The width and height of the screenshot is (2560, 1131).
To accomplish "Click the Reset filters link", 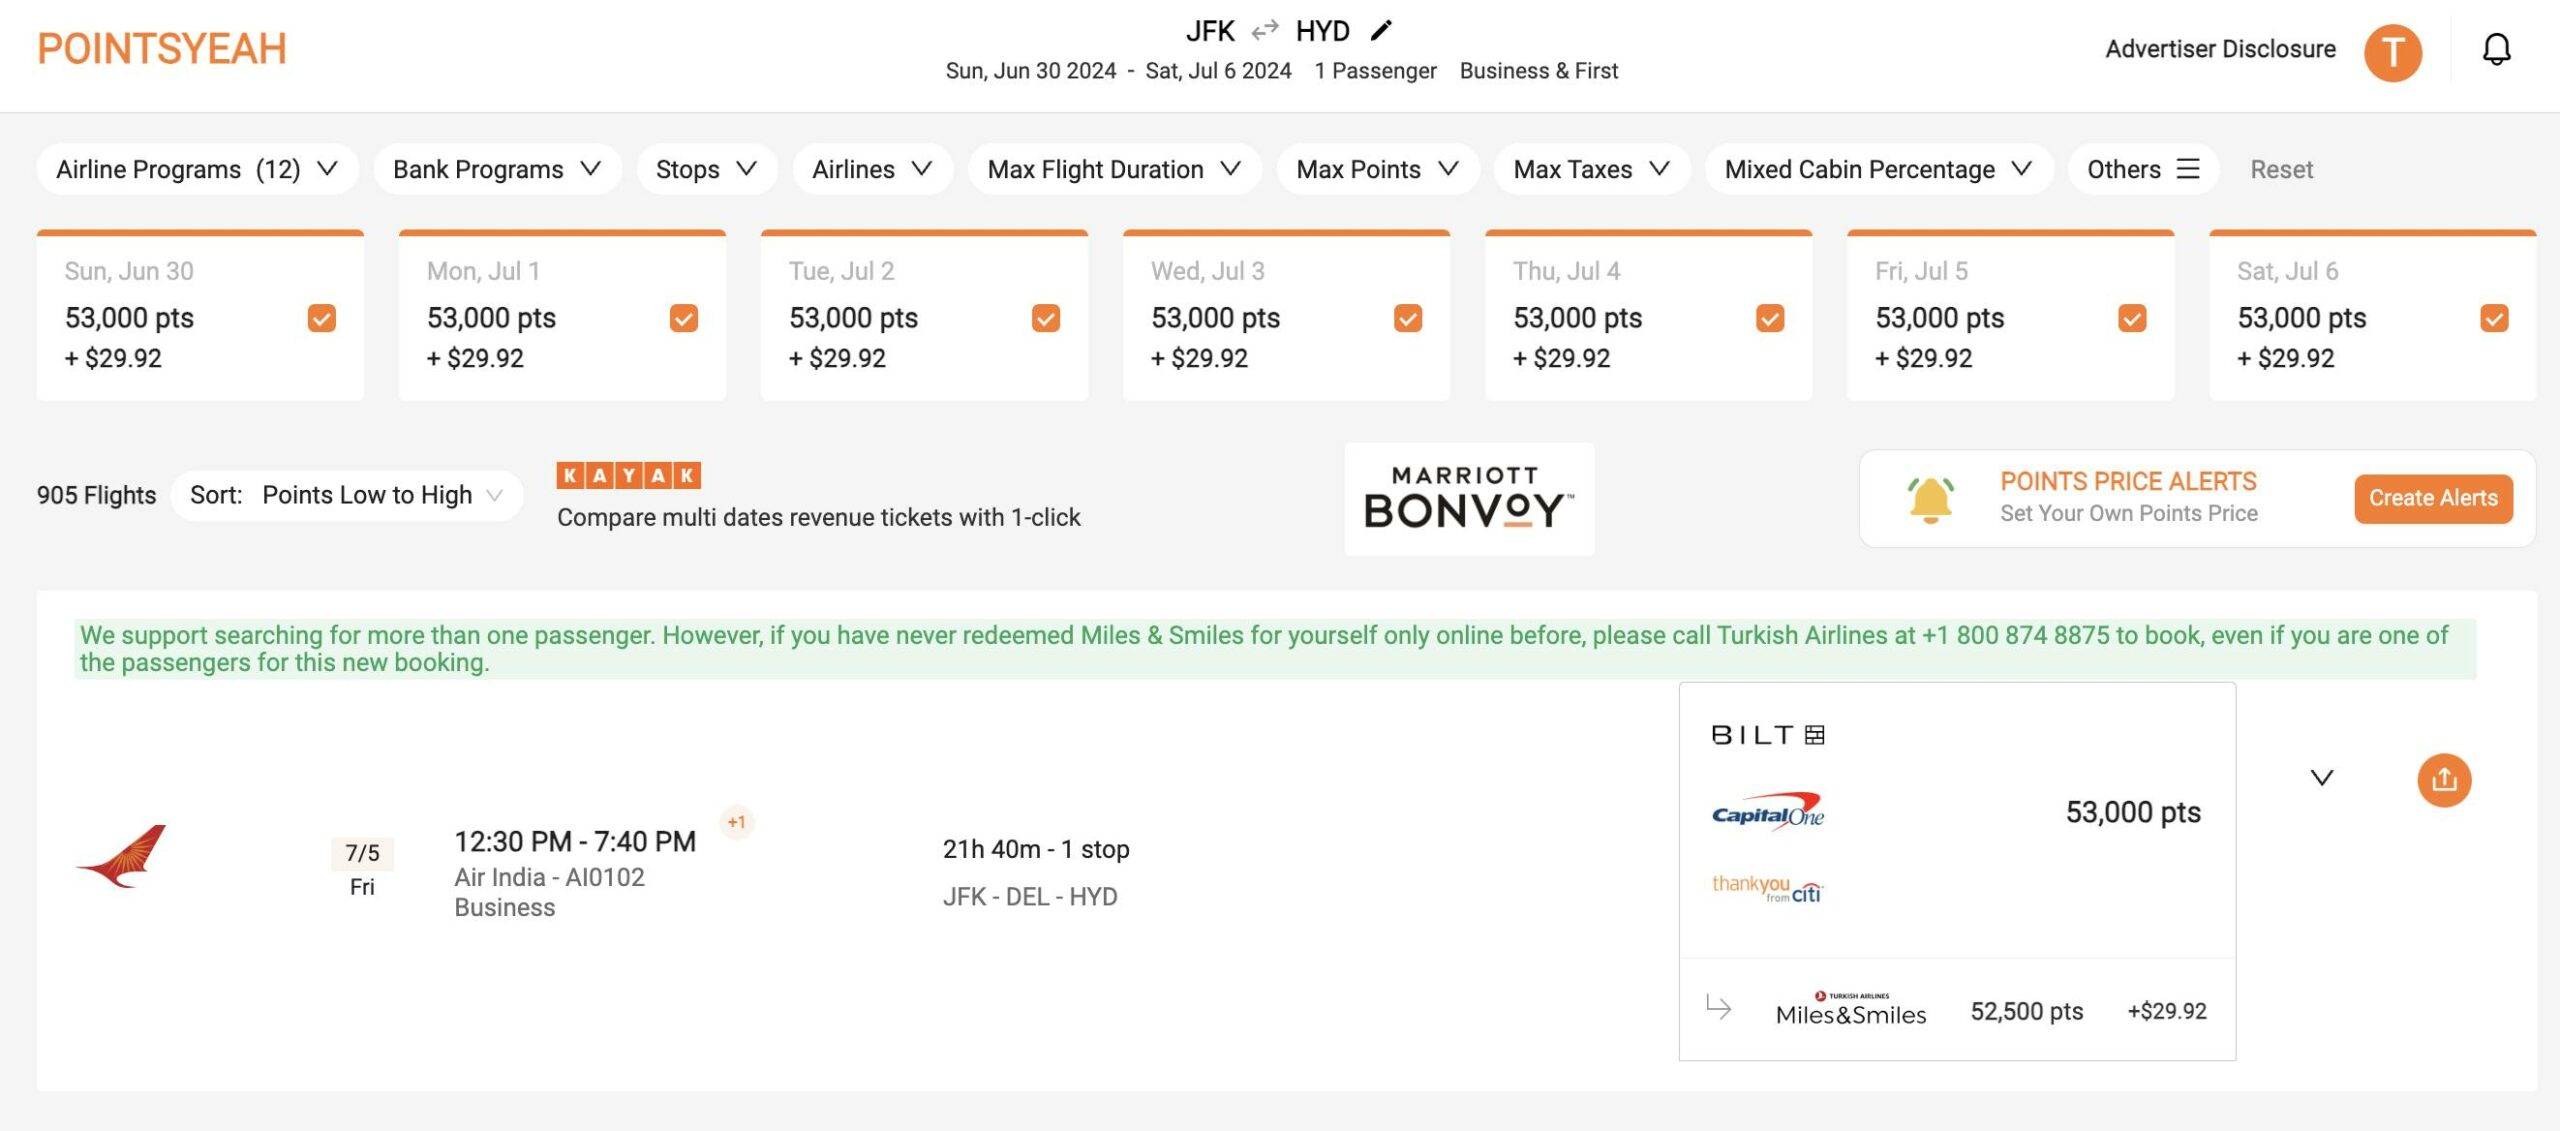I will pyautogui.click(x=2281, y=169).
